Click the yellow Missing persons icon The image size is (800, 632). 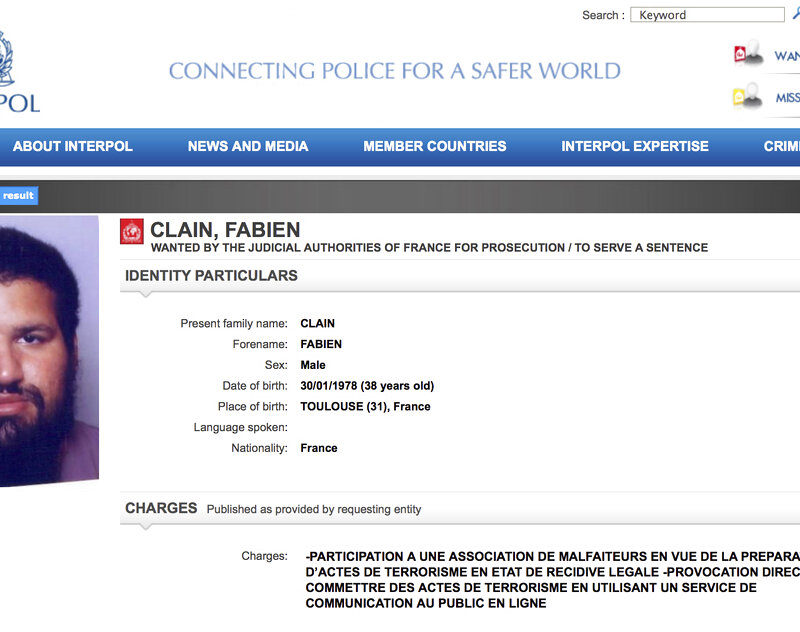click(x=747, y=97)
